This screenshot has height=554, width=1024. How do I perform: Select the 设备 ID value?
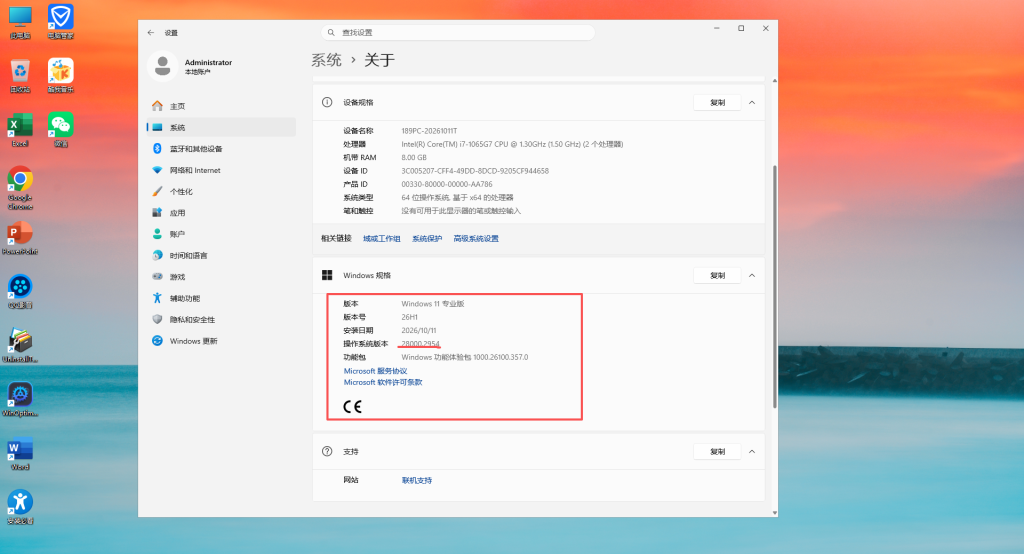(x=475, y=171)
